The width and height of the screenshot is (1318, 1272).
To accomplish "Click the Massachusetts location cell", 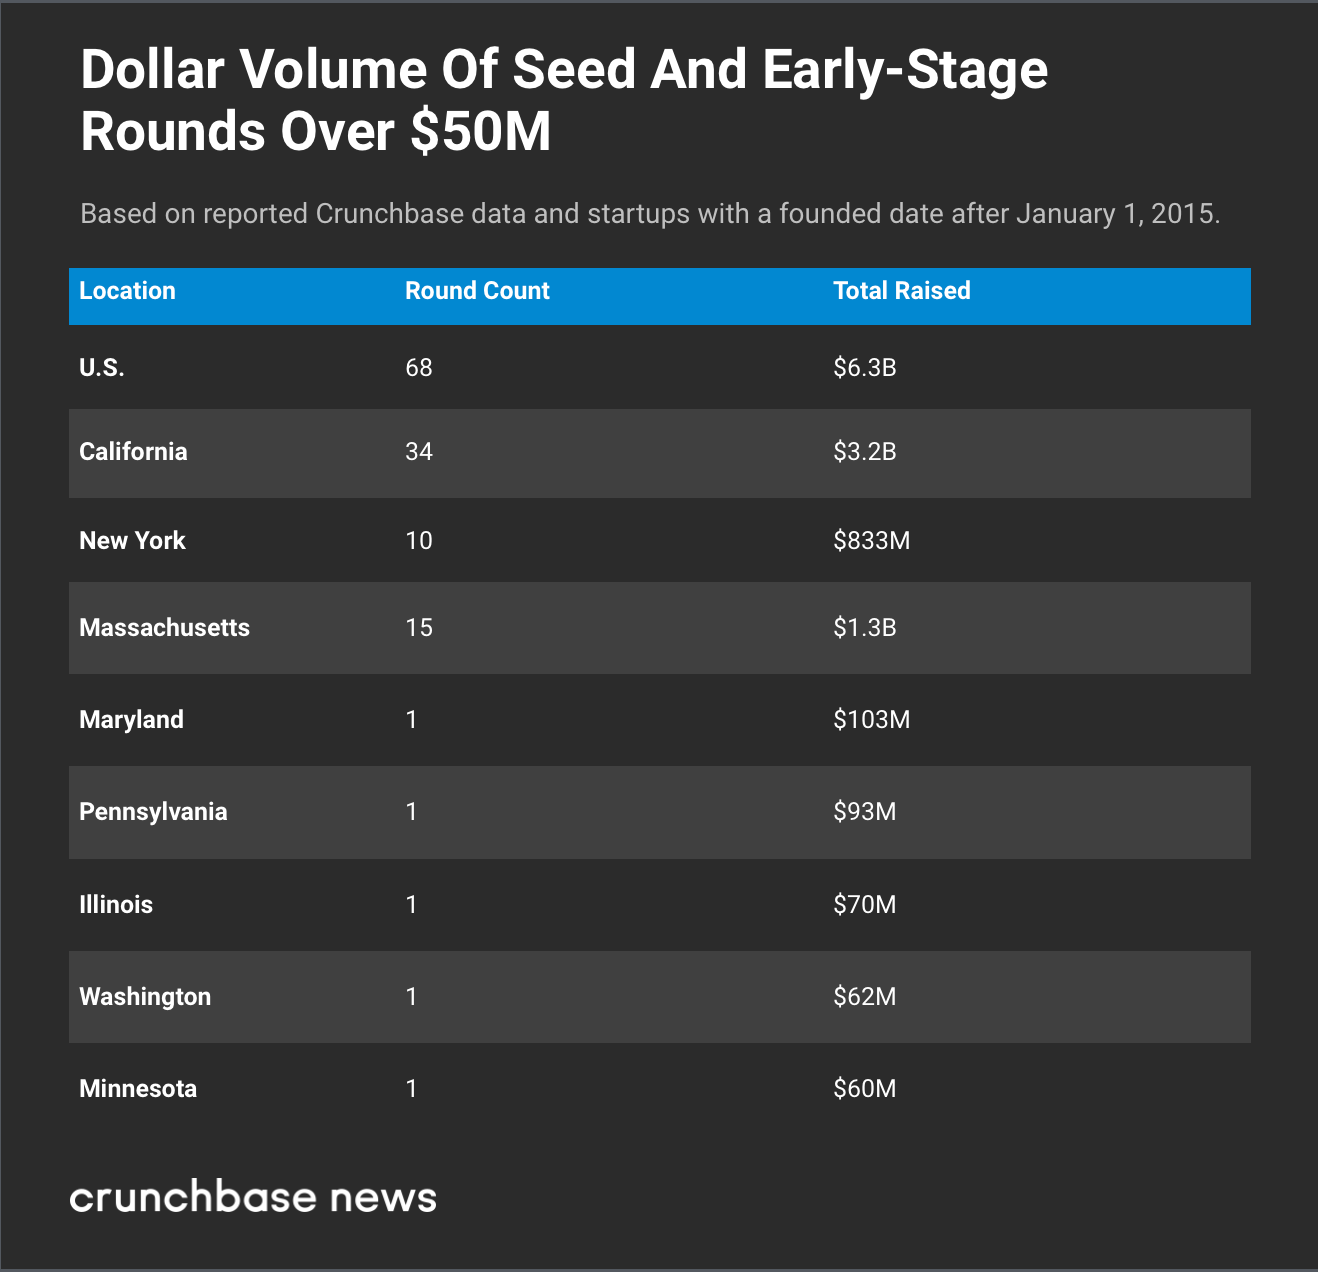I will (164, 628).
